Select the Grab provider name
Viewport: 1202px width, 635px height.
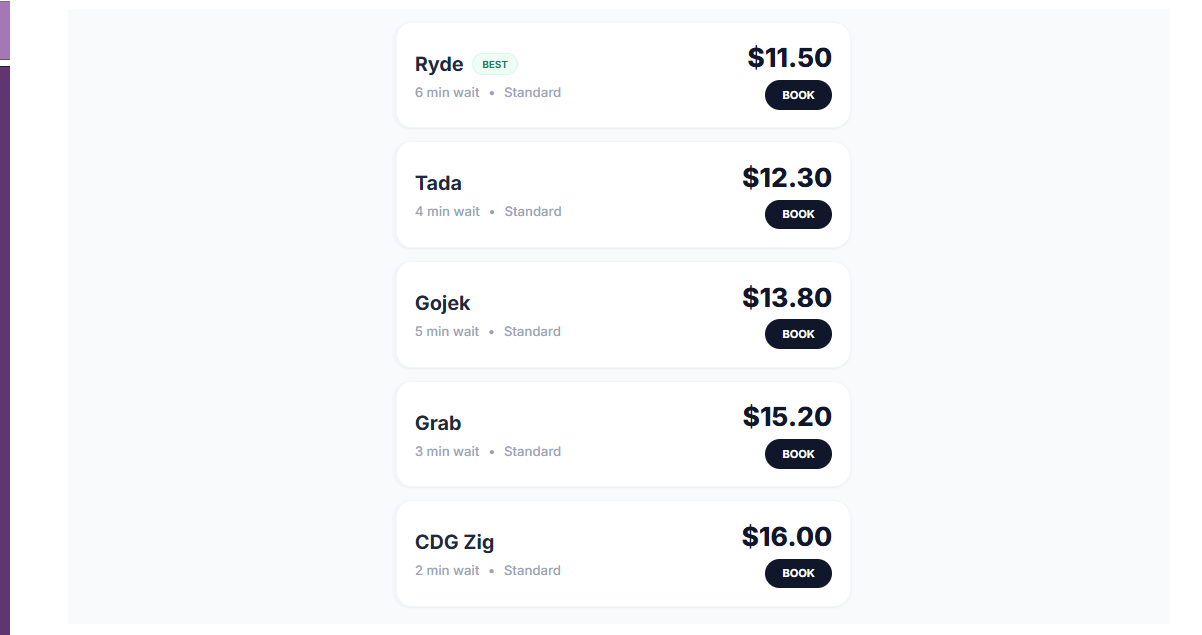click(x=438, y=423)
